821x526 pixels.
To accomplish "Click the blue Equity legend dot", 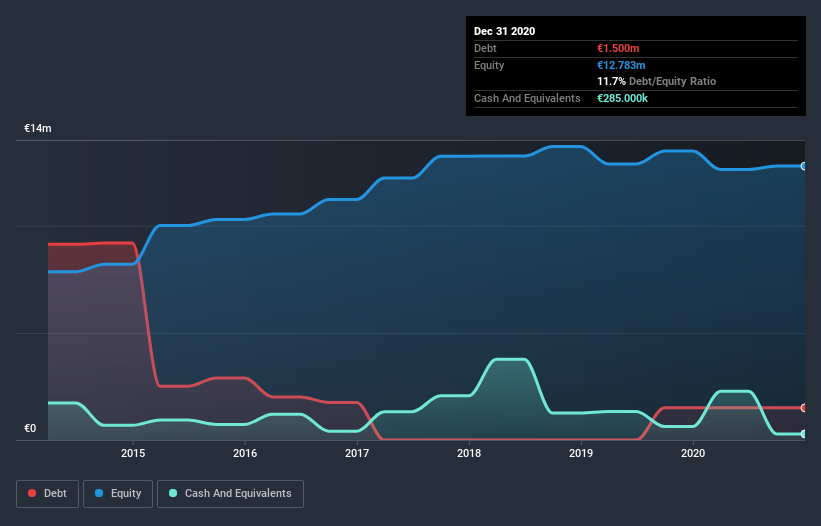I will point(99,493).
